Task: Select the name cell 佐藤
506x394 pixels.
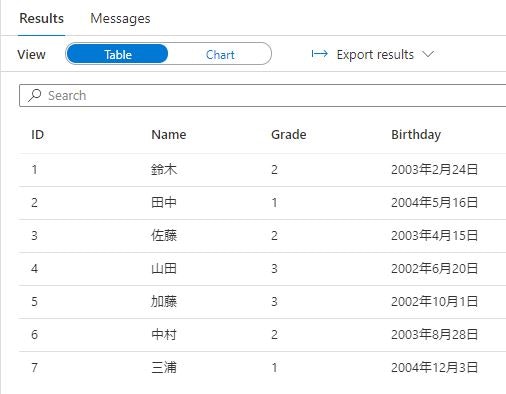Action: pyautogui.click(x=164, y=235)
